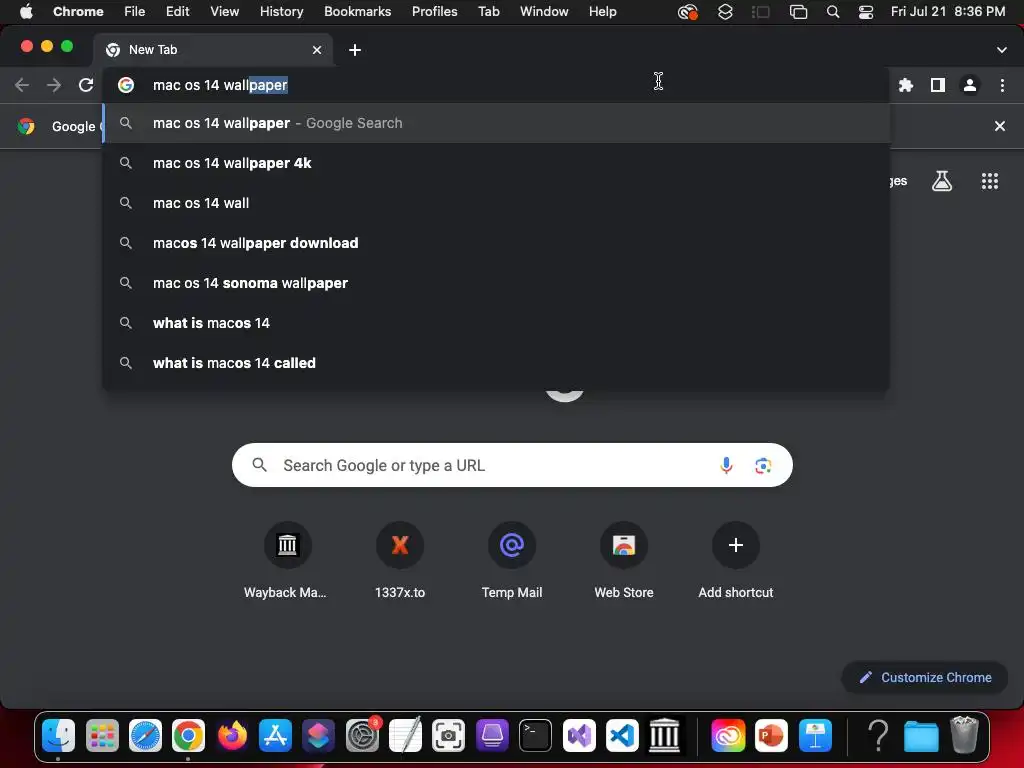This screenshot has width=1024, height=768.
Task: Open Safari from the Dock
Action: pos(145,736)
